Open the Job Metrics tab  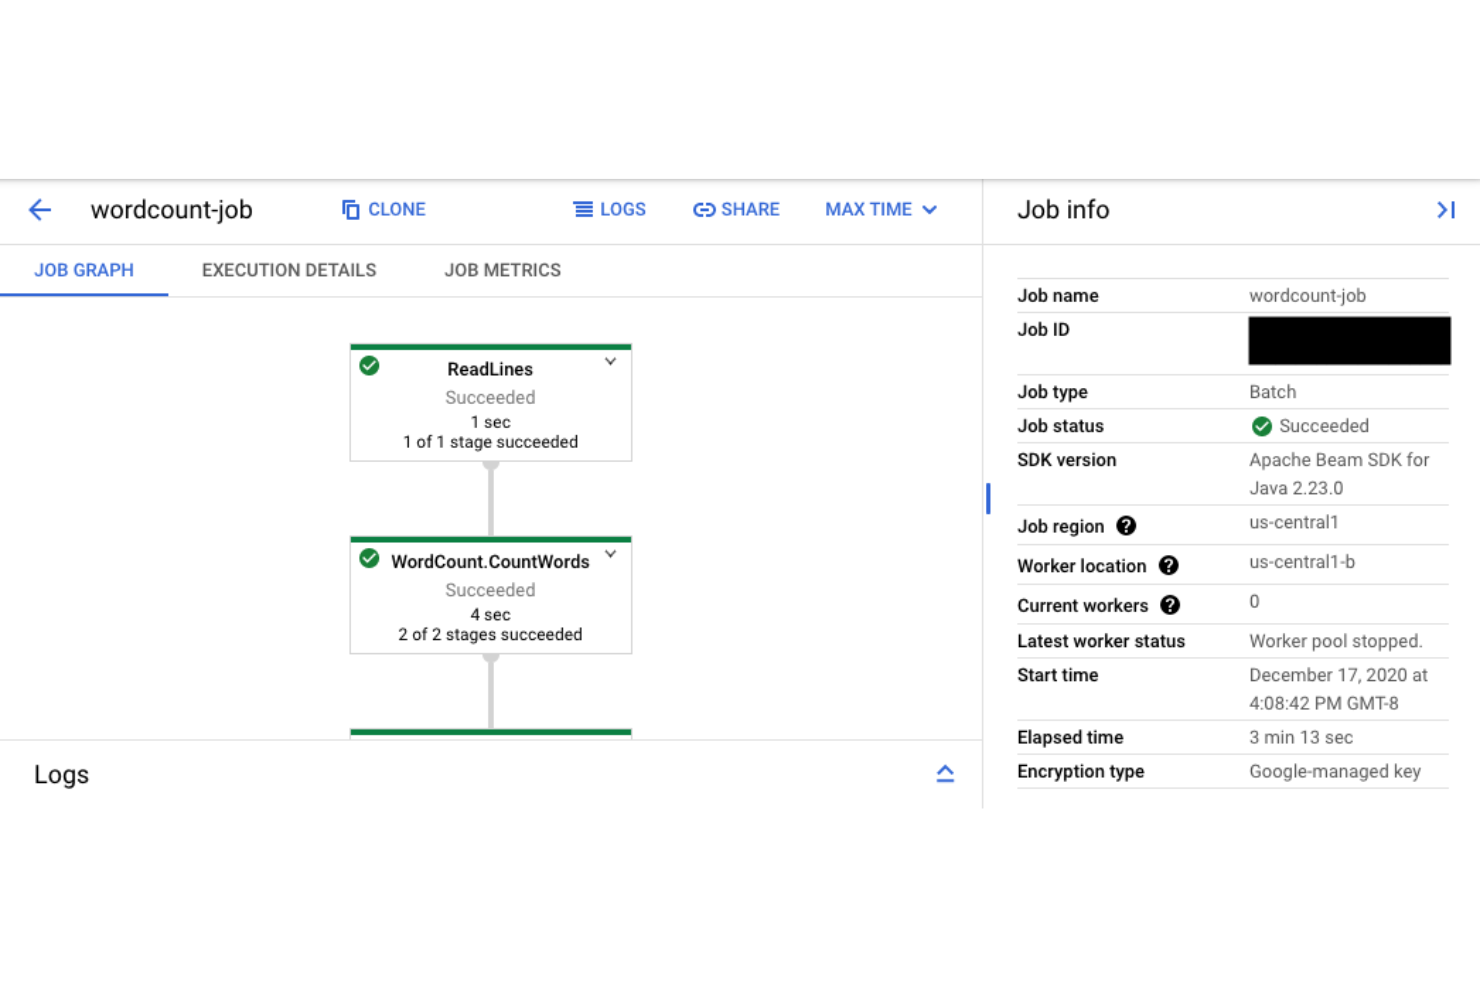(503, 270)
